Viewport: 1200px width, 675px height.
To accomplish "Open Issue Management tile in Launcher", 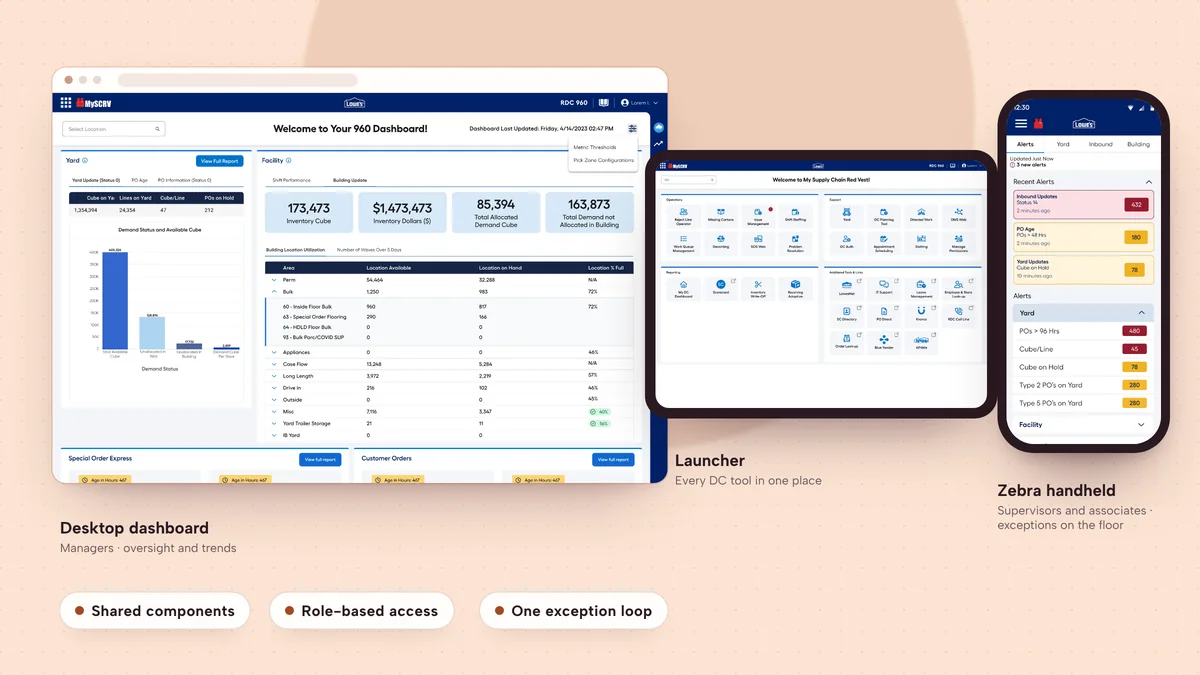I will coord(758,215).
